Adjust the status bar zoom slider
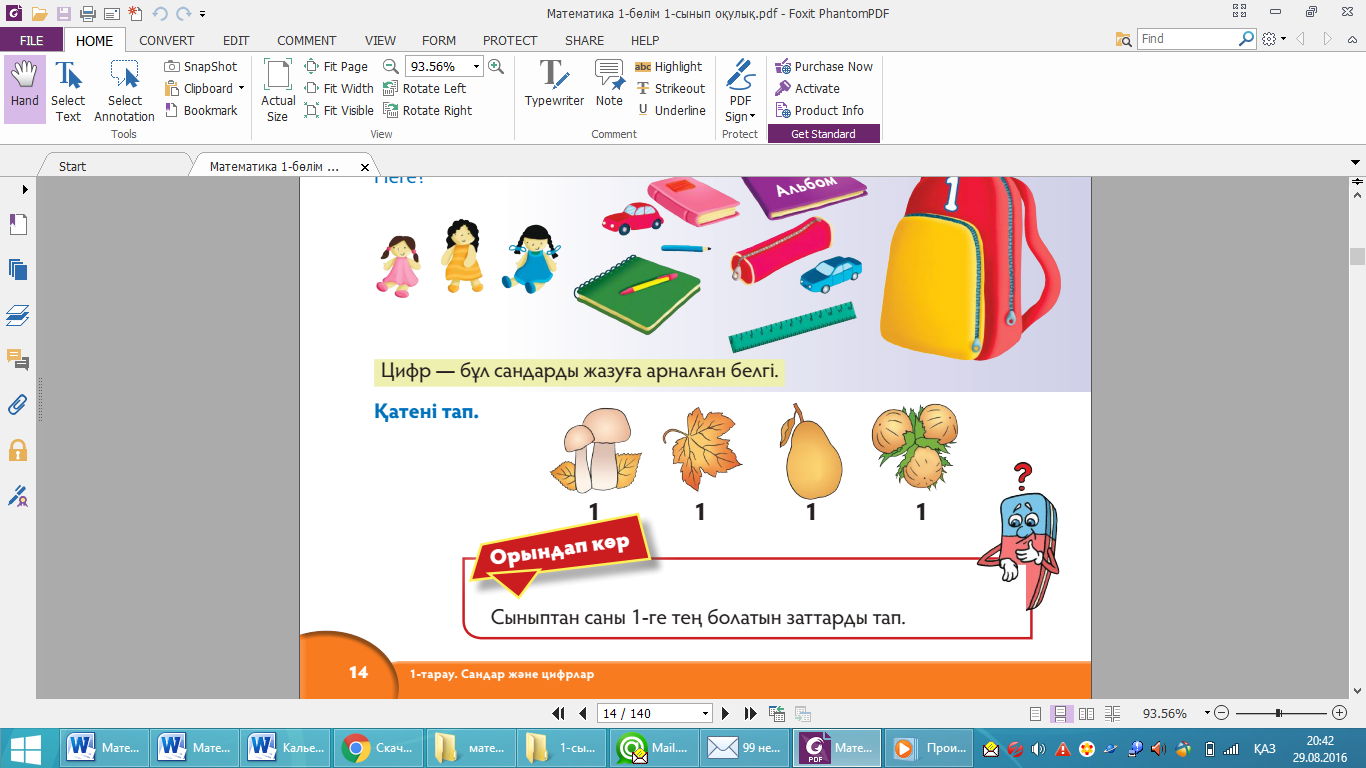Viewport: 1366px width, 768px height. pyautogui.click(x=1279, y=713)
